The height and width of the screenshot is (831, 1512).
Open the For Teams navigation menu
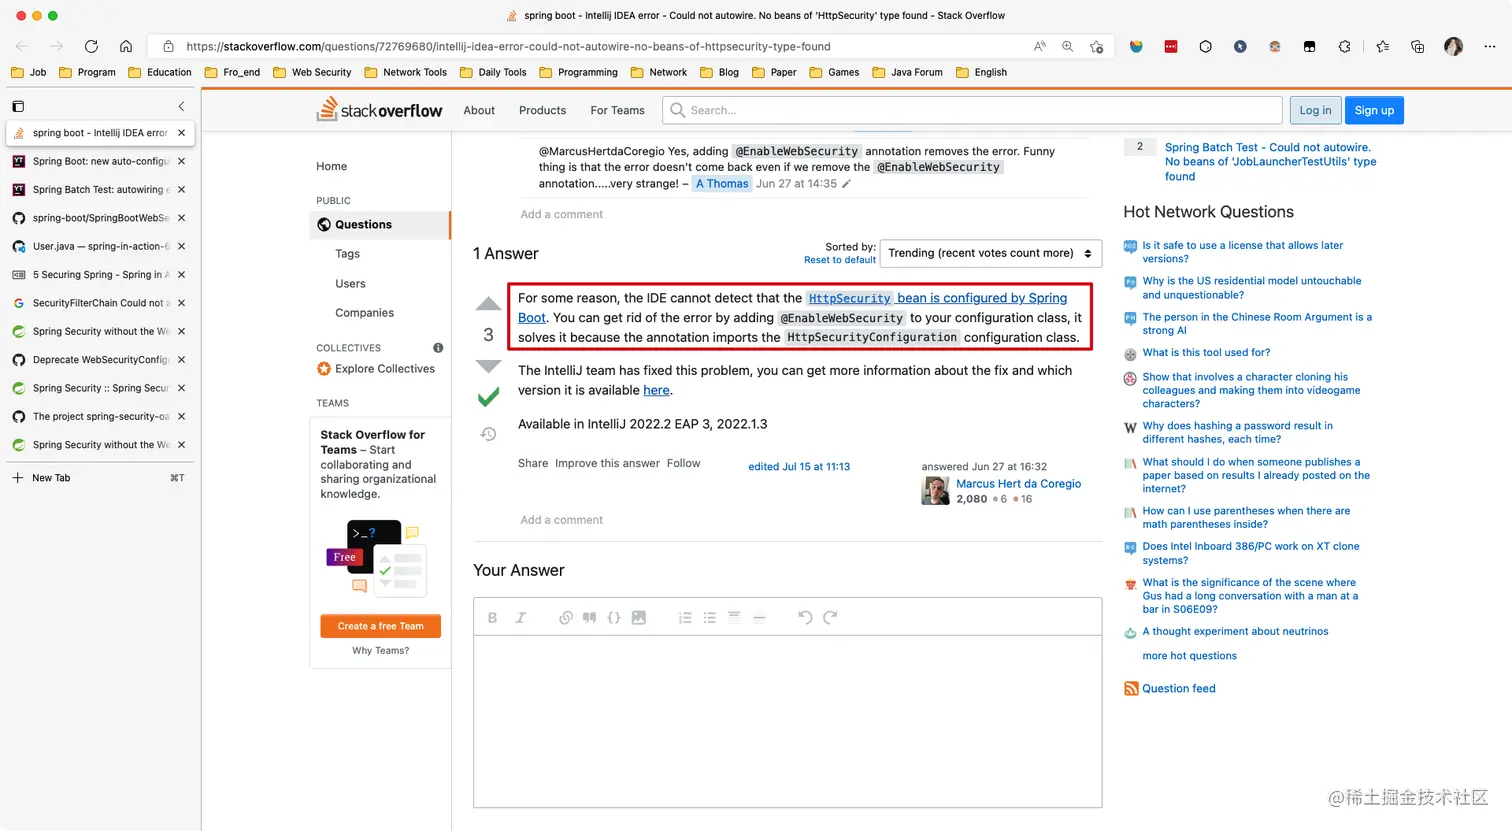(616, 110)
